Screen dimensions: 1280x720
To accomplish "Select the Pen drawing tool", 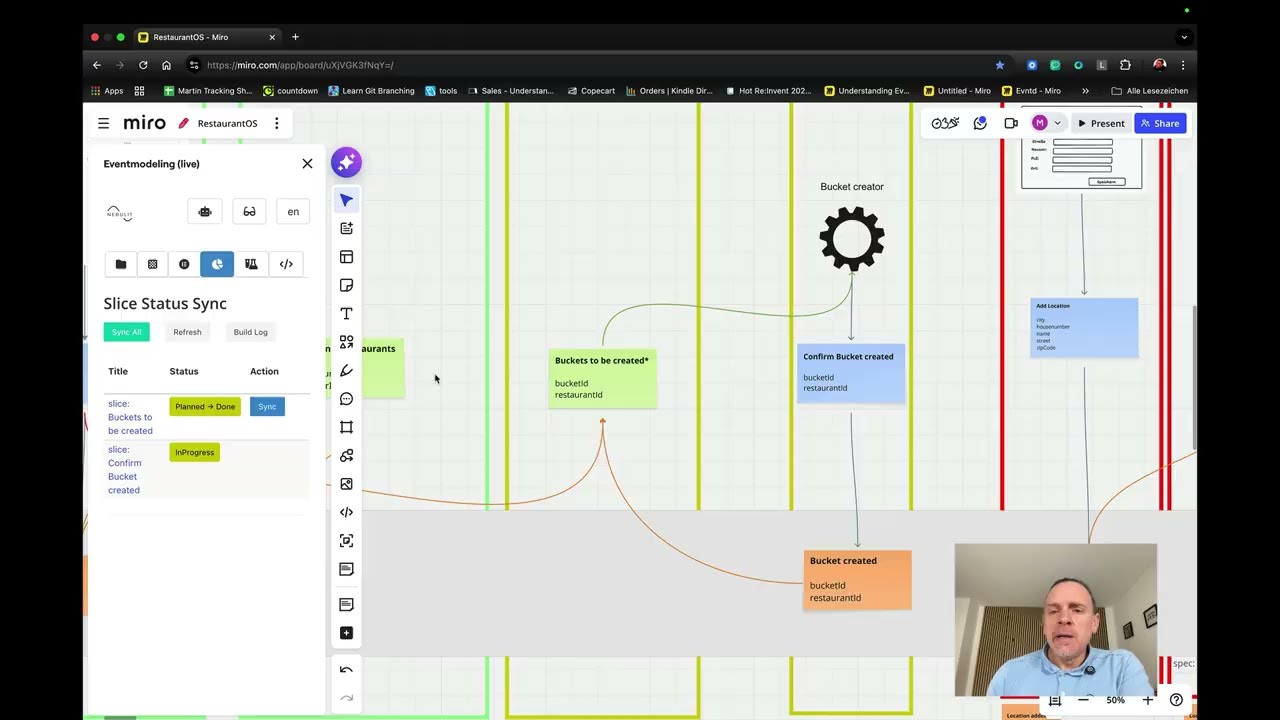I will click(x=346, y=371).
